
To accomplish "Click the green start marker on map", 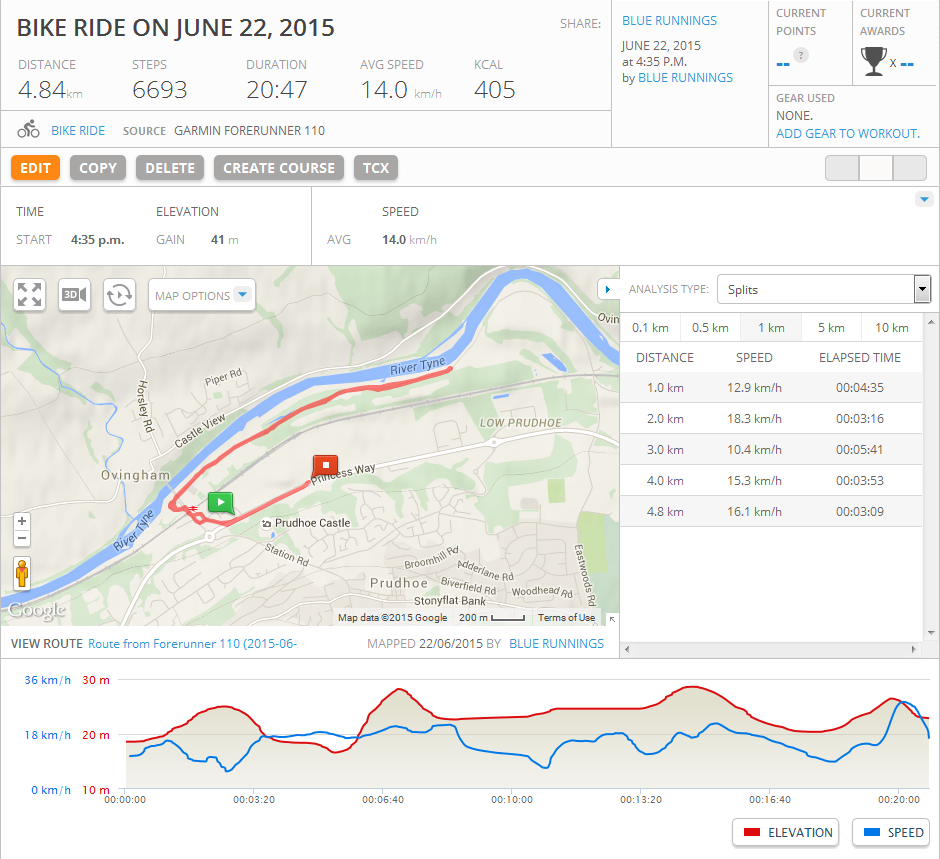I will (x=220, y=503).
